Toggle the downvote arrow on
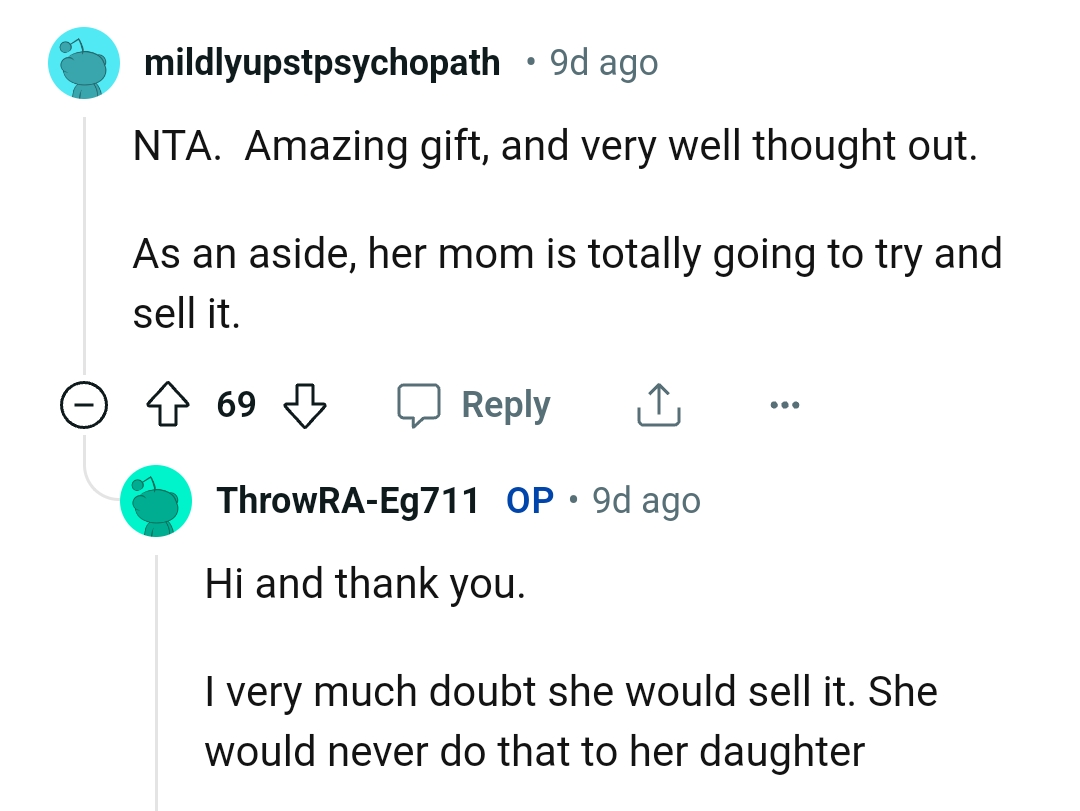Viewport: 1080px width, 811px height. tap(305, 405)
